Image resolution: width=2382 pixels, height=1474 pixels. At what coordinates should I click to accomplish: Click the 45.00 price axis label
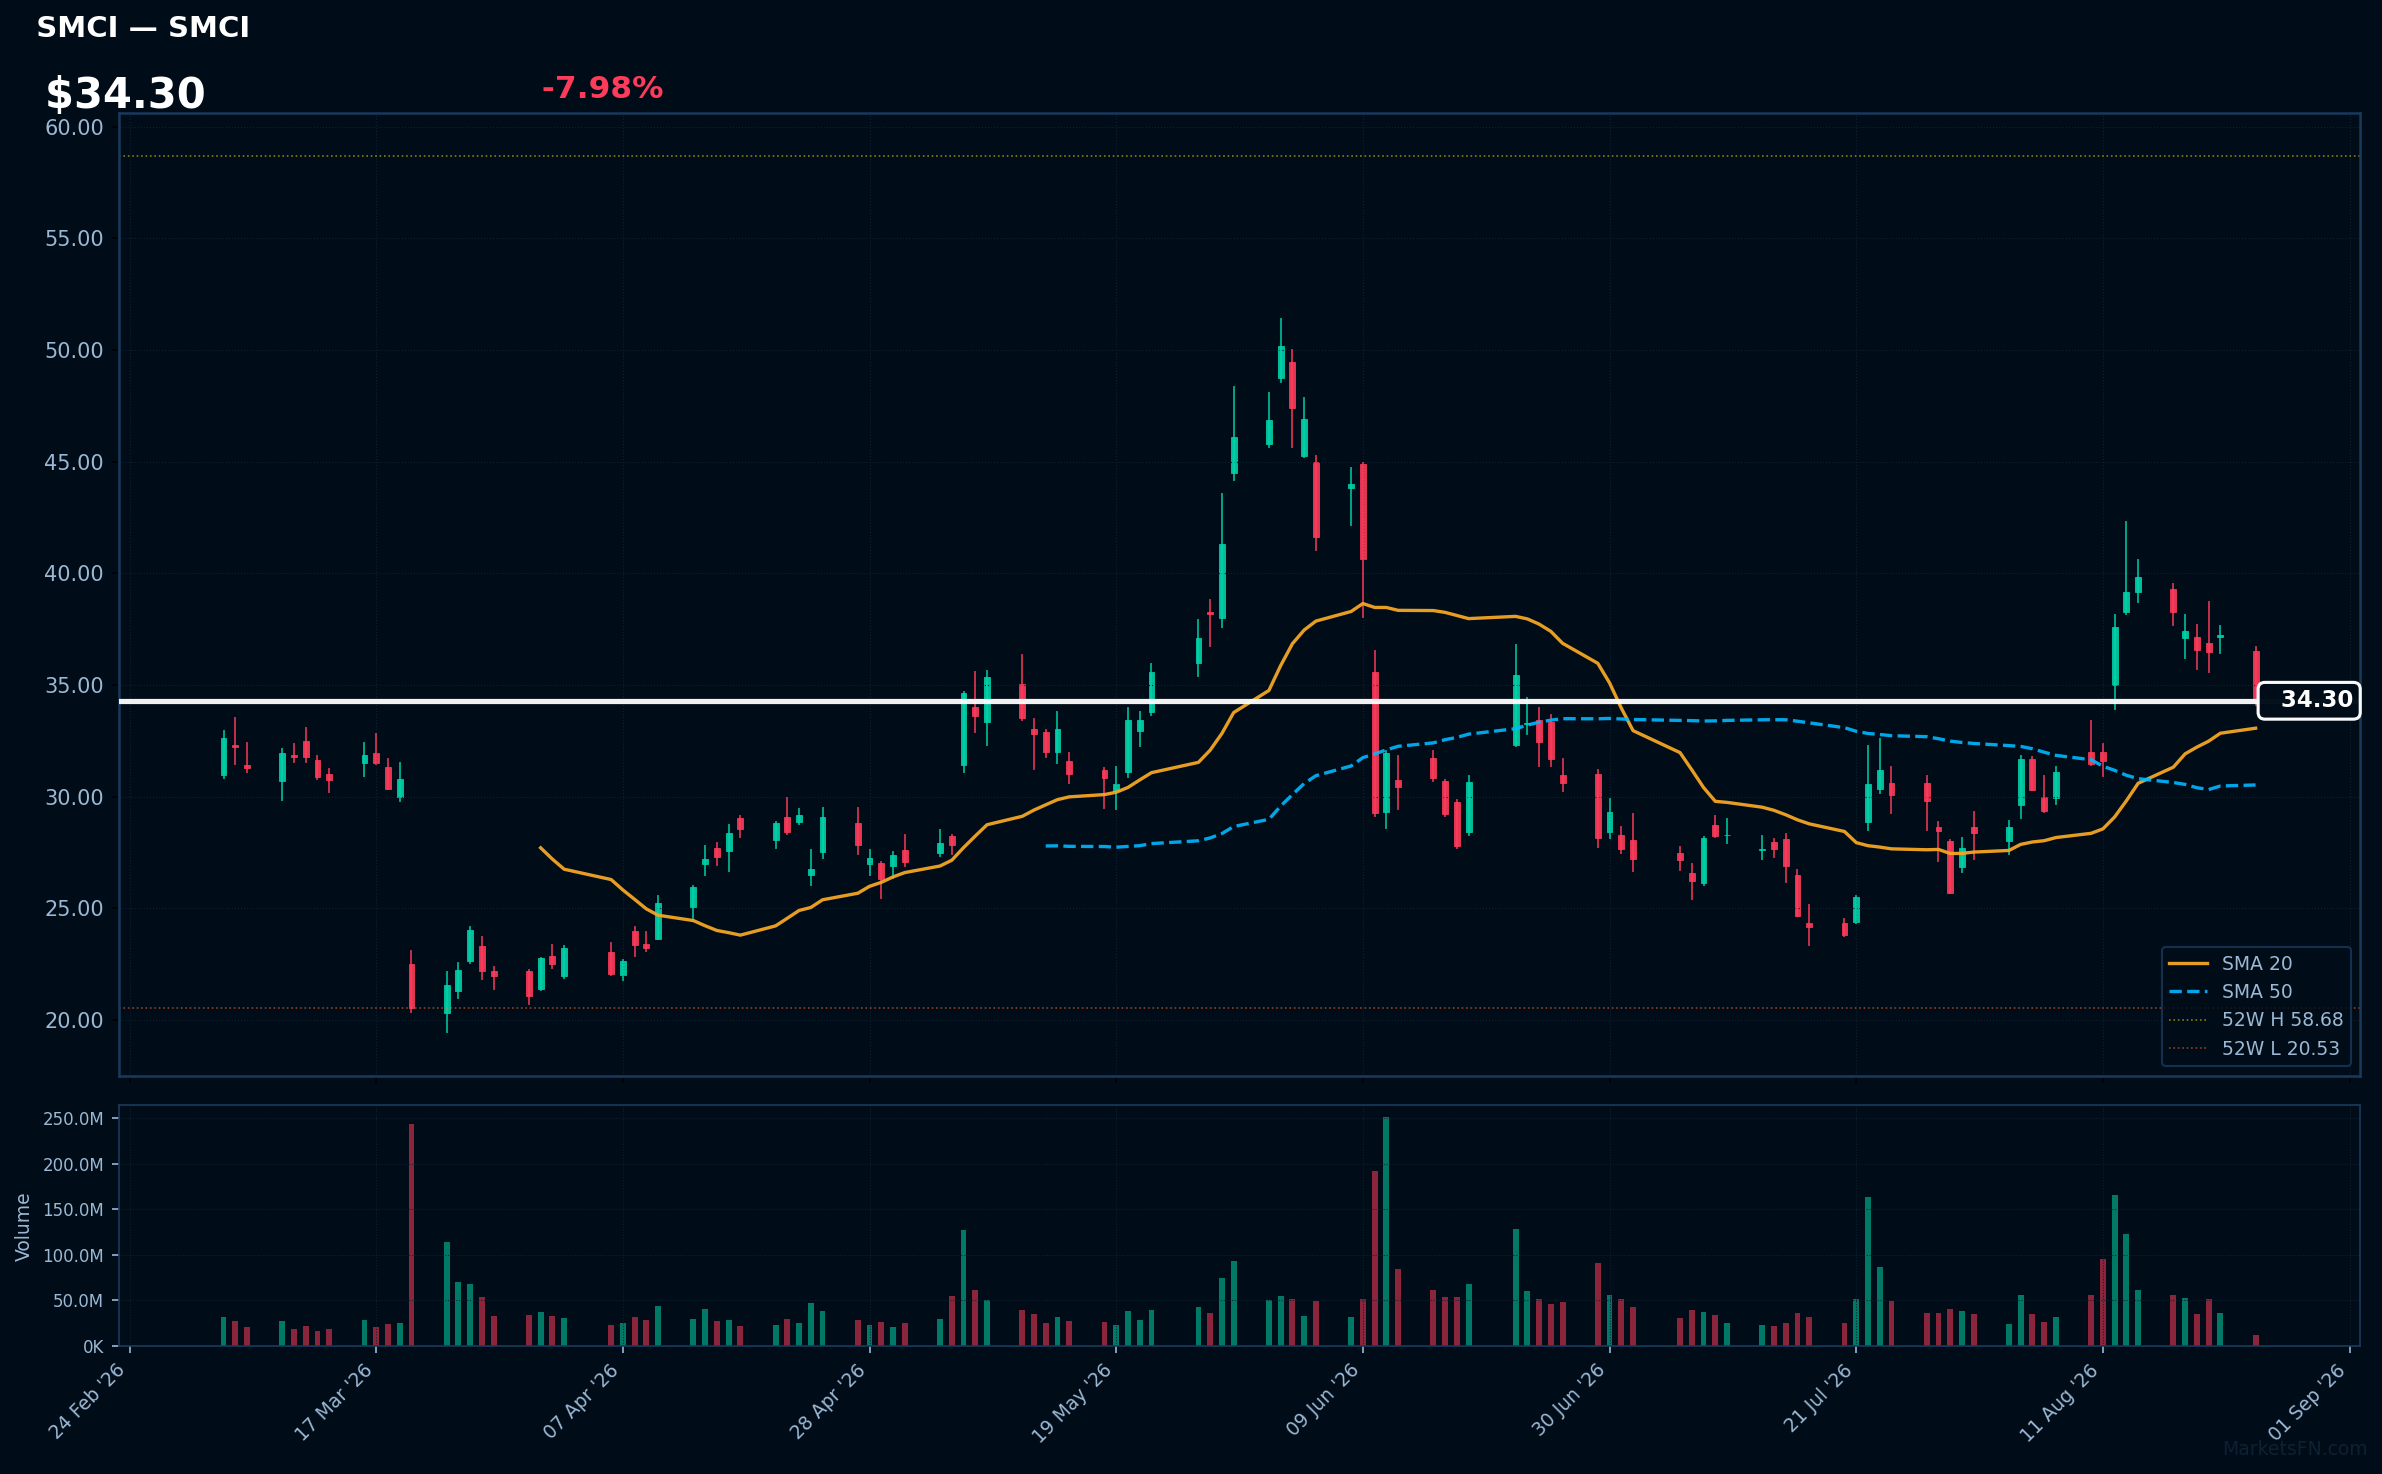74,462
